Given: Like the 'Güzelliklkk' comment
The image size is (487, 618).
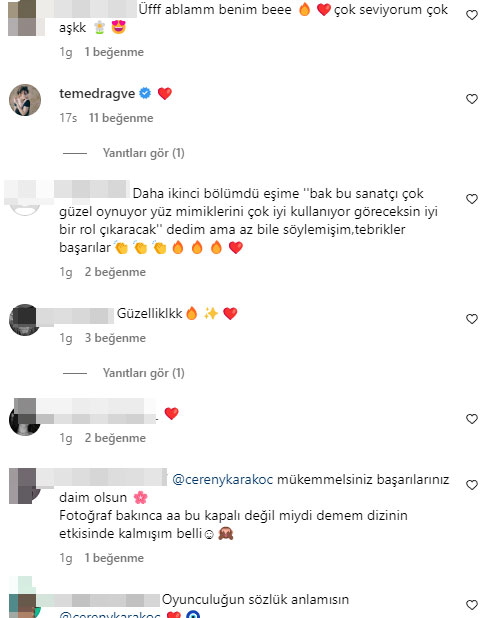Looking at the screenshot, I should click(472, 319).
